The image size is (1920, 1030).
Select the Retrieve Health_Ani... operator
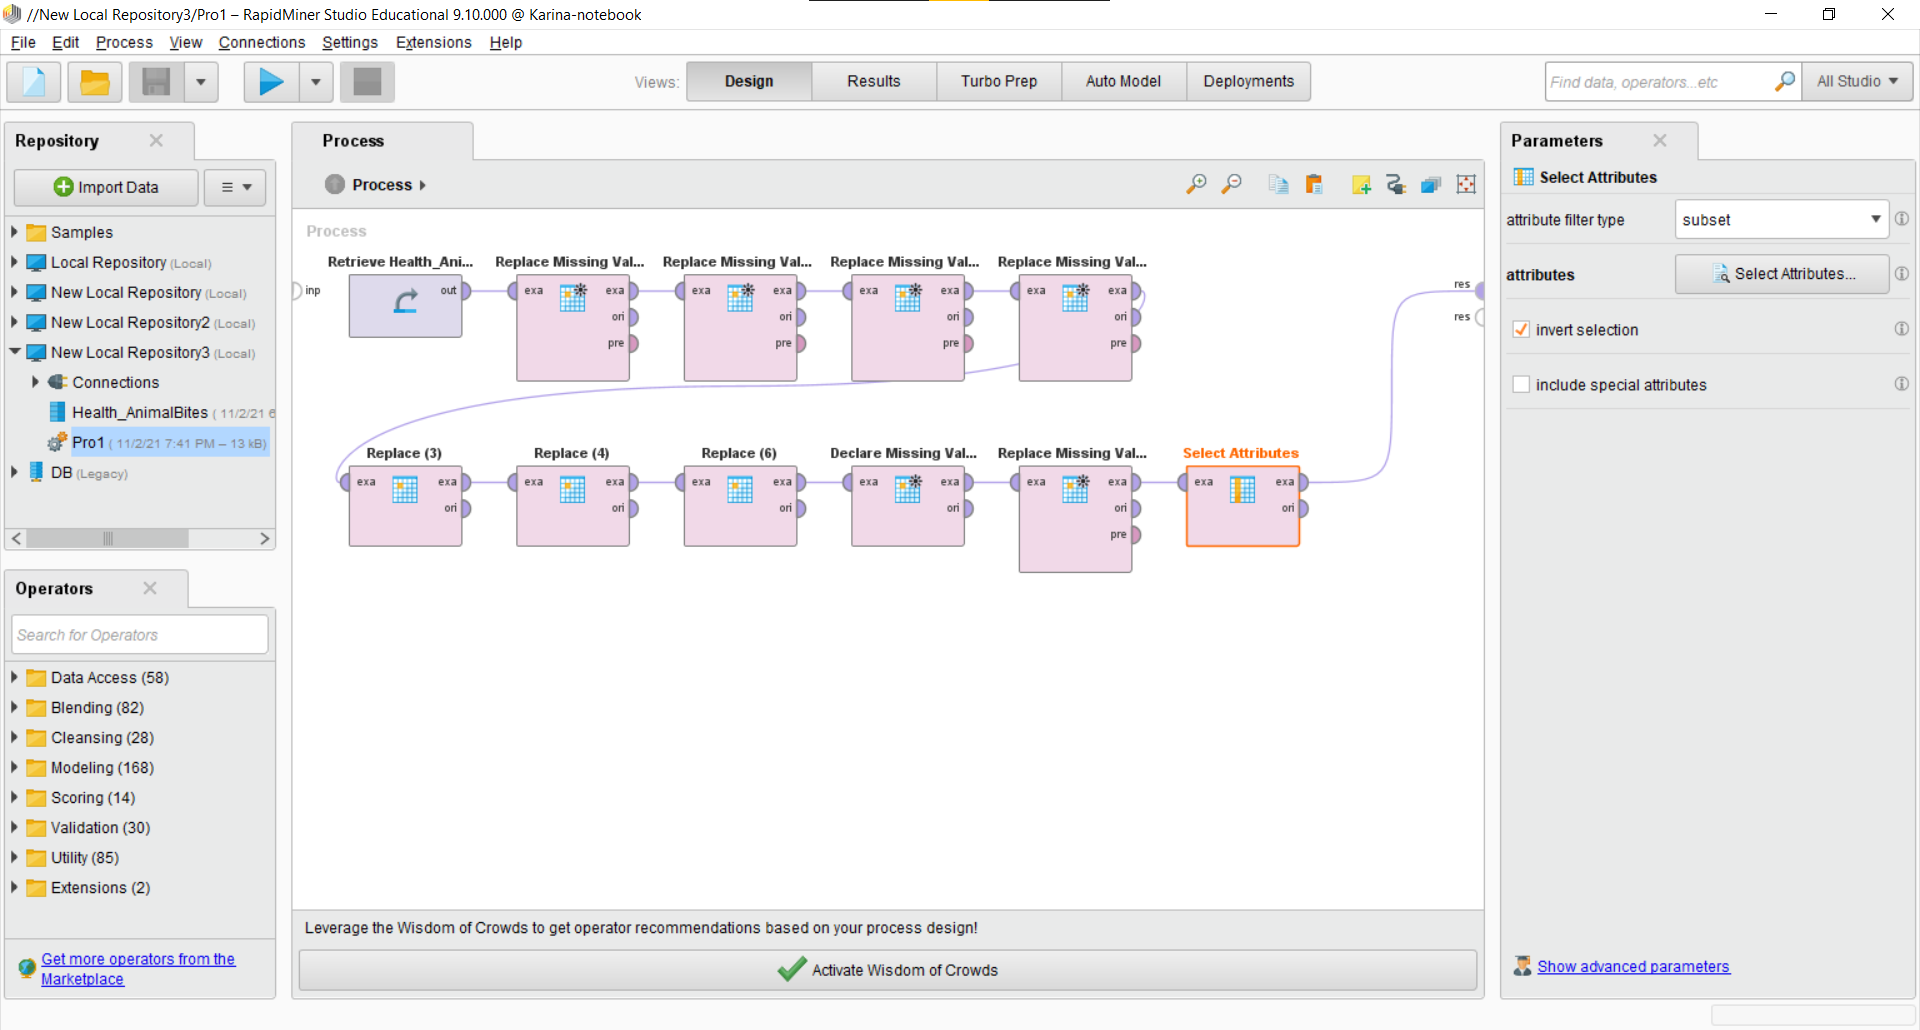click(x=405, y=305)
